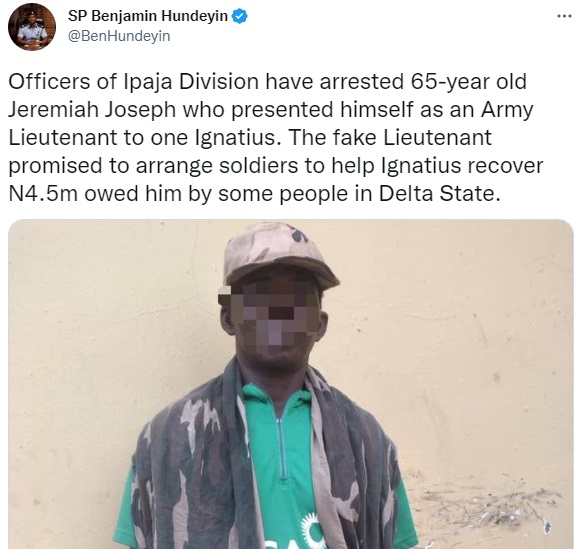Open the attached photo of arrested man
Image resolution: width=583 pixels, height=549 pixels.
[291, 384]
